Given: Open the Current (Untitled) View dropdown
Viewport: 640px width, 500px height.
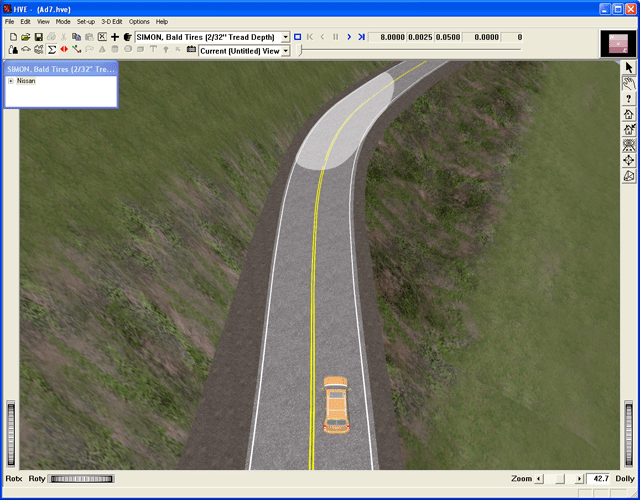Looking at the screenshot, I should coord(285,50).
